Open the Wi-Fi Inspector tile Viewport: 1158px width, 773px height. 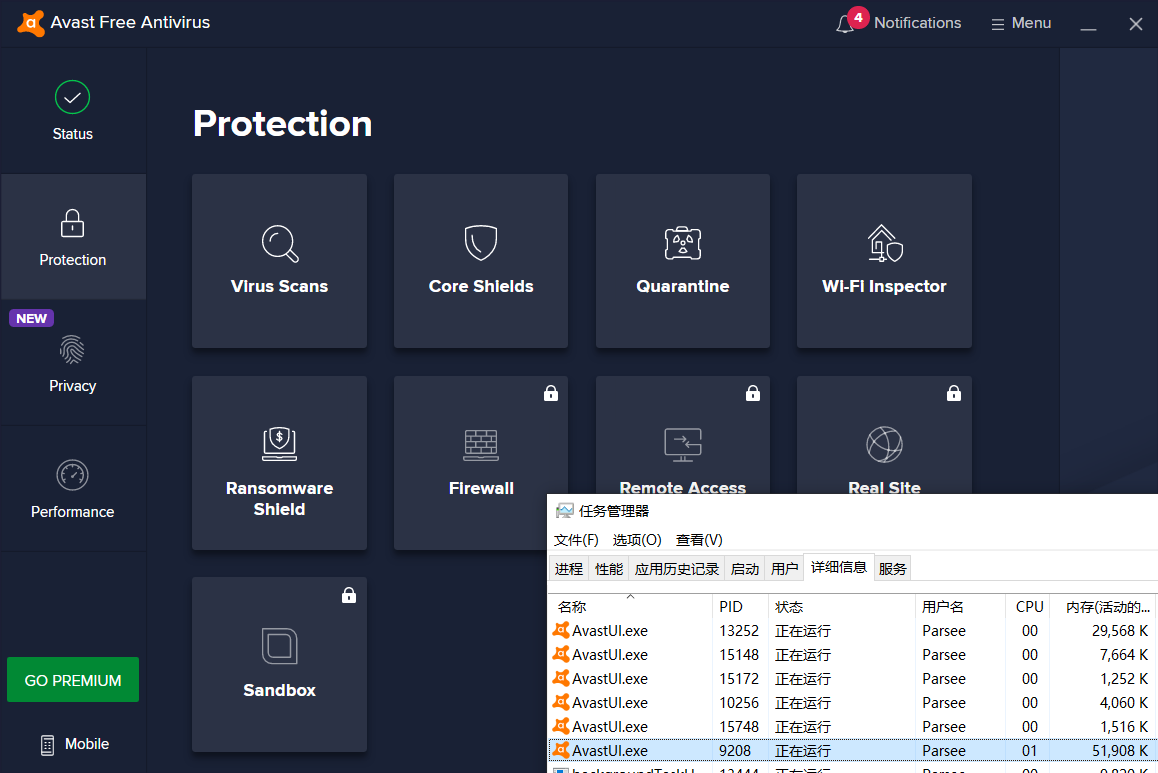point(884,261)
